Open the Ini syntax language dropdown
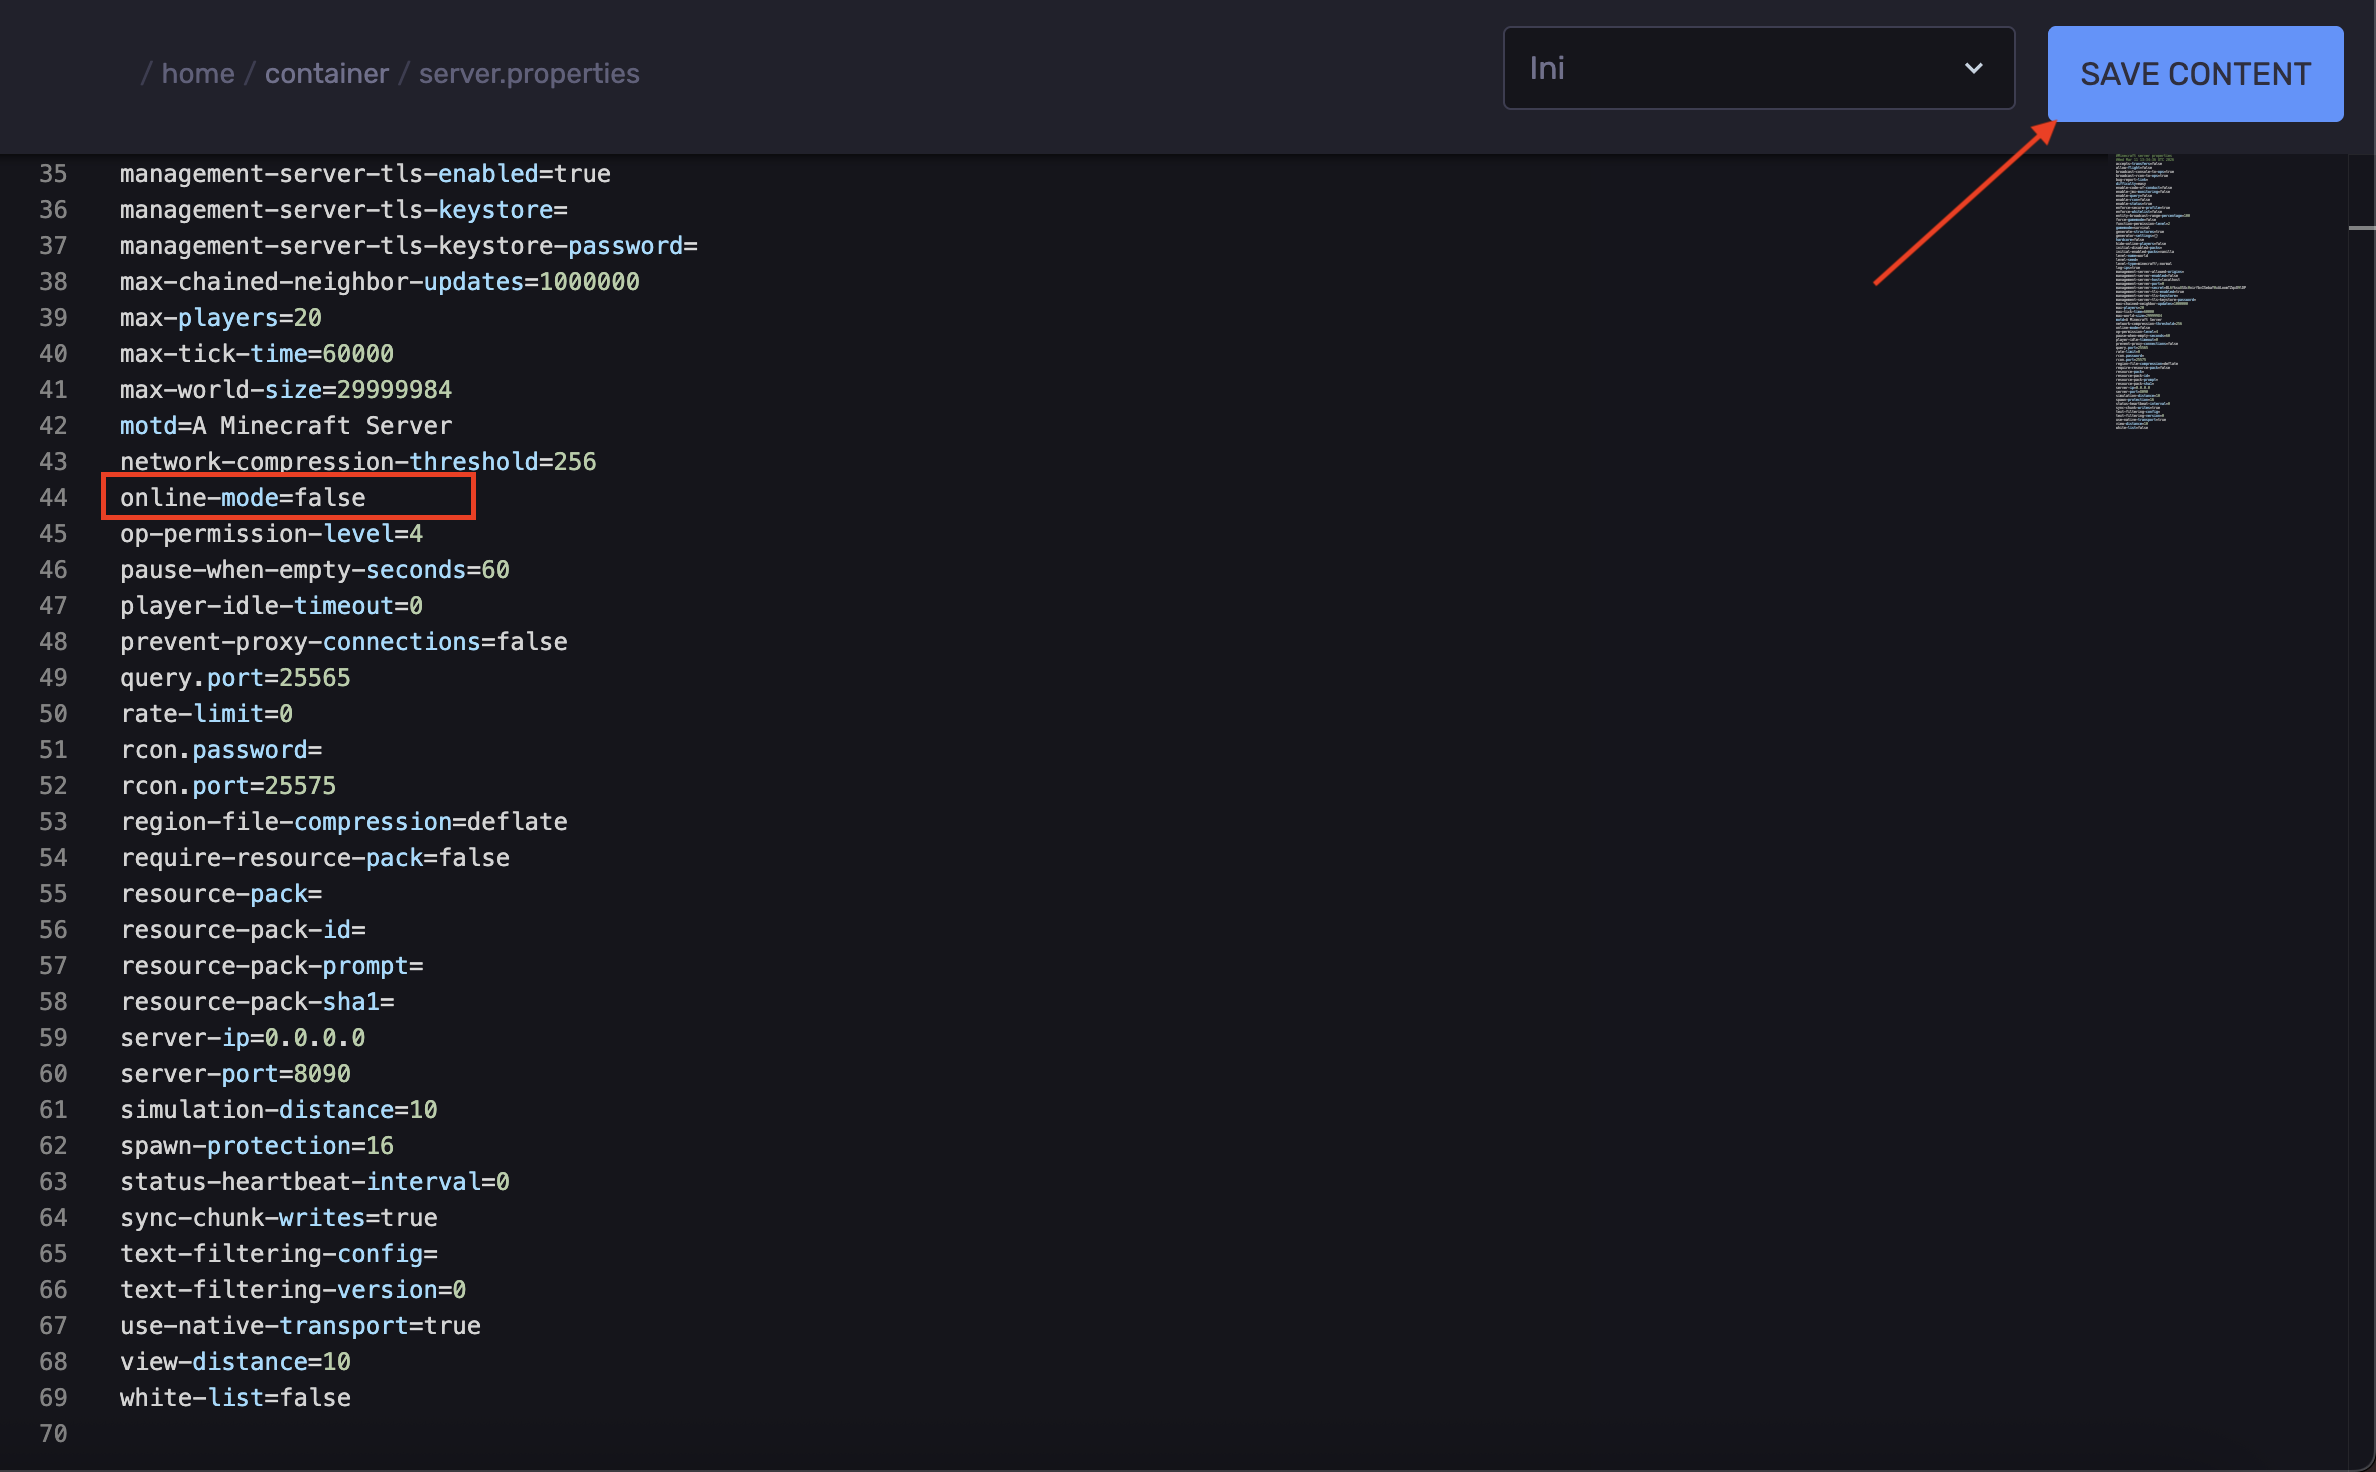This screenshot has height=1472, width=2376. (1740, 68)
